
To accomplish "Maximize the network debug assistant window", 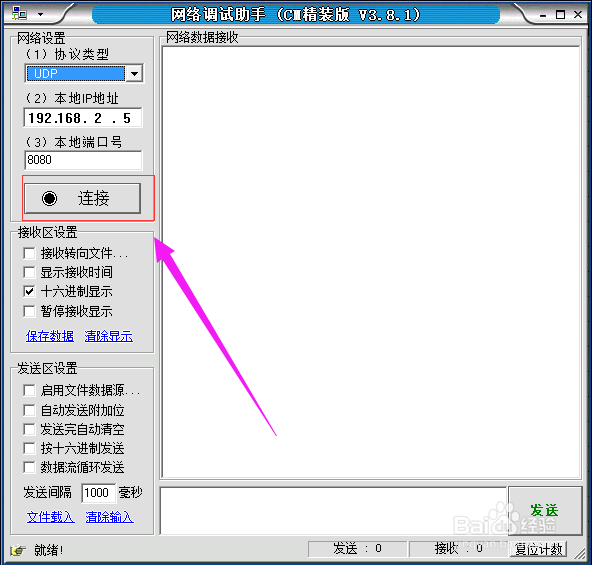I will pyautogui.click(x=561, y=15).
